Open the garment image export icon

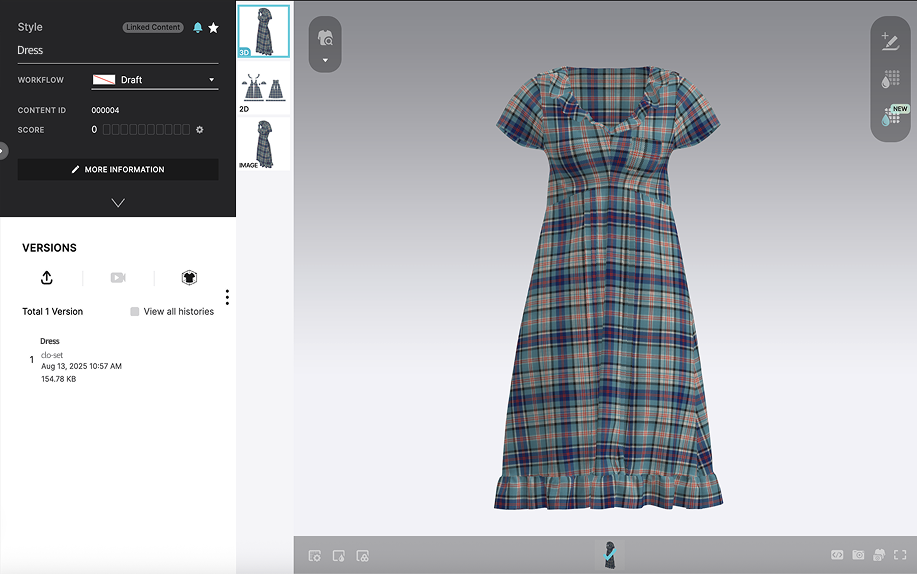[879, 555]
